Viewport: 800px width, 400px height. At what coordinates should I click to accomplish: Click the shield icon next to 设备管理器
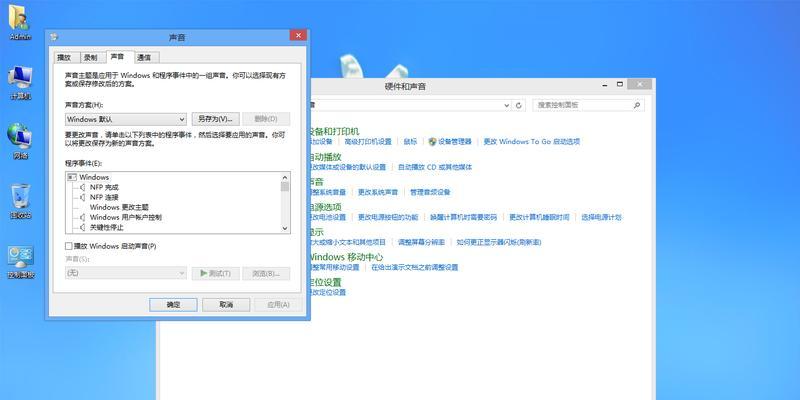(432, 141)
